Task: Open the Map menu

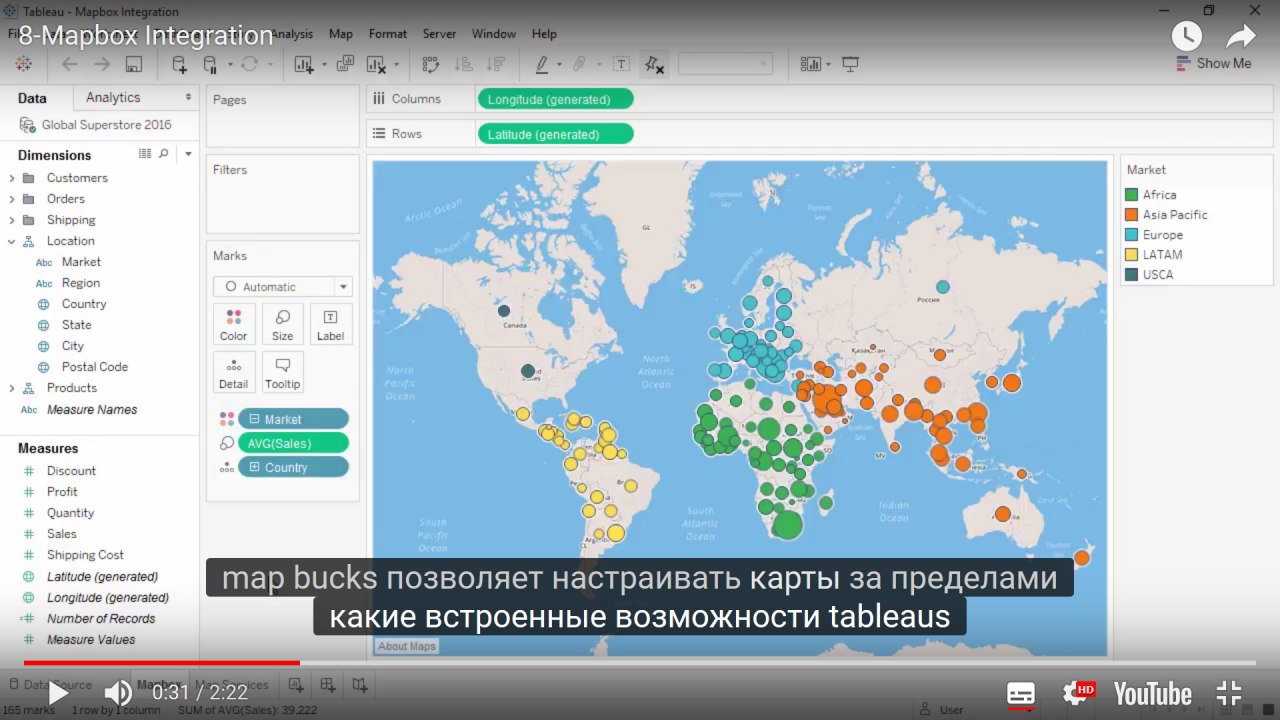Action: [x=341, y=33]
